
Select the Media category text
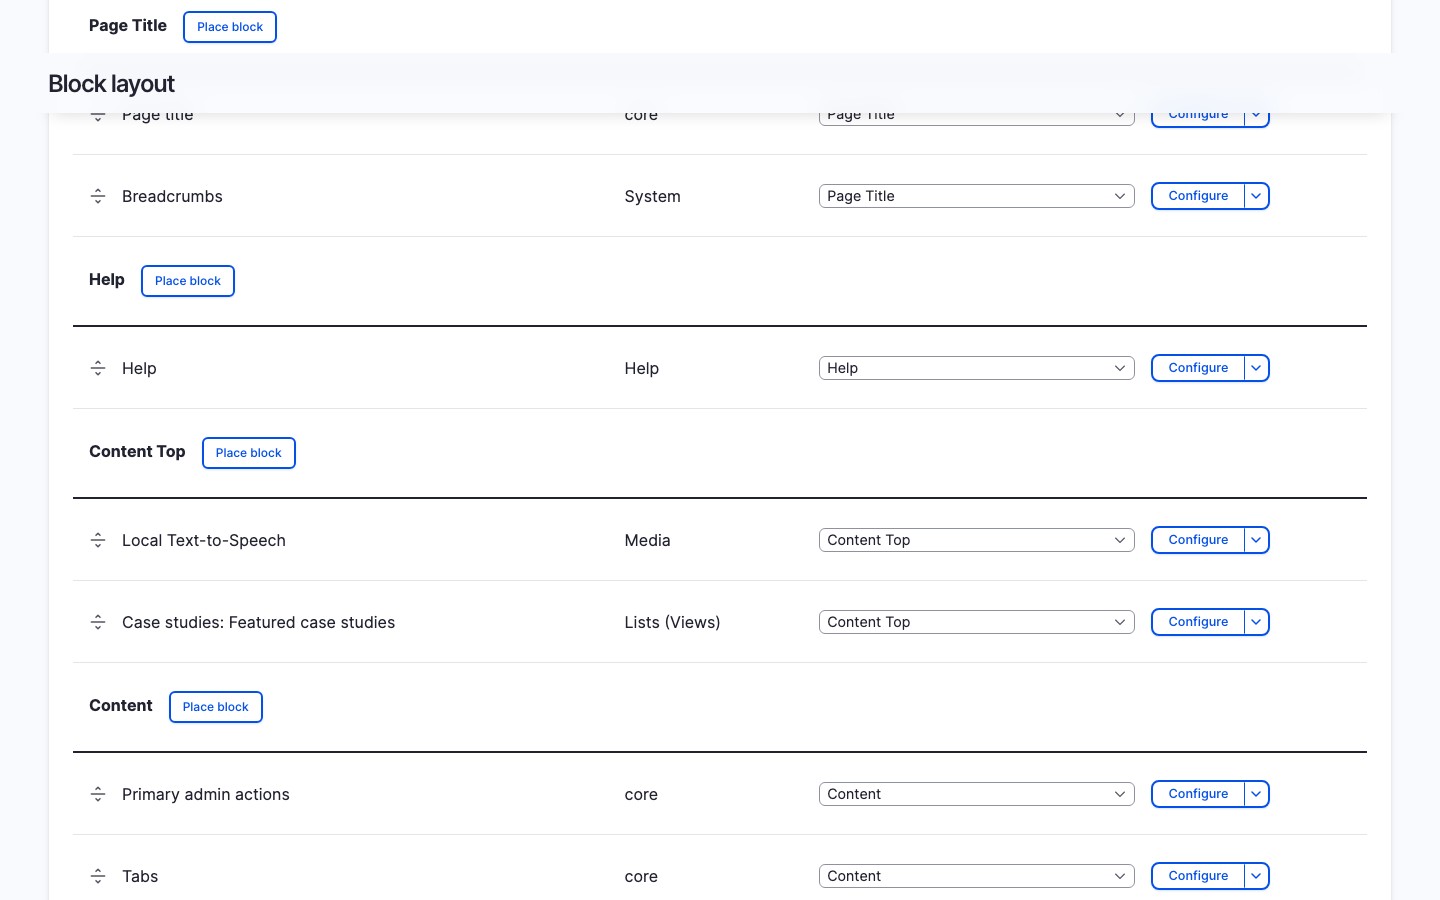pyautogui.click(x=647, y=540)
